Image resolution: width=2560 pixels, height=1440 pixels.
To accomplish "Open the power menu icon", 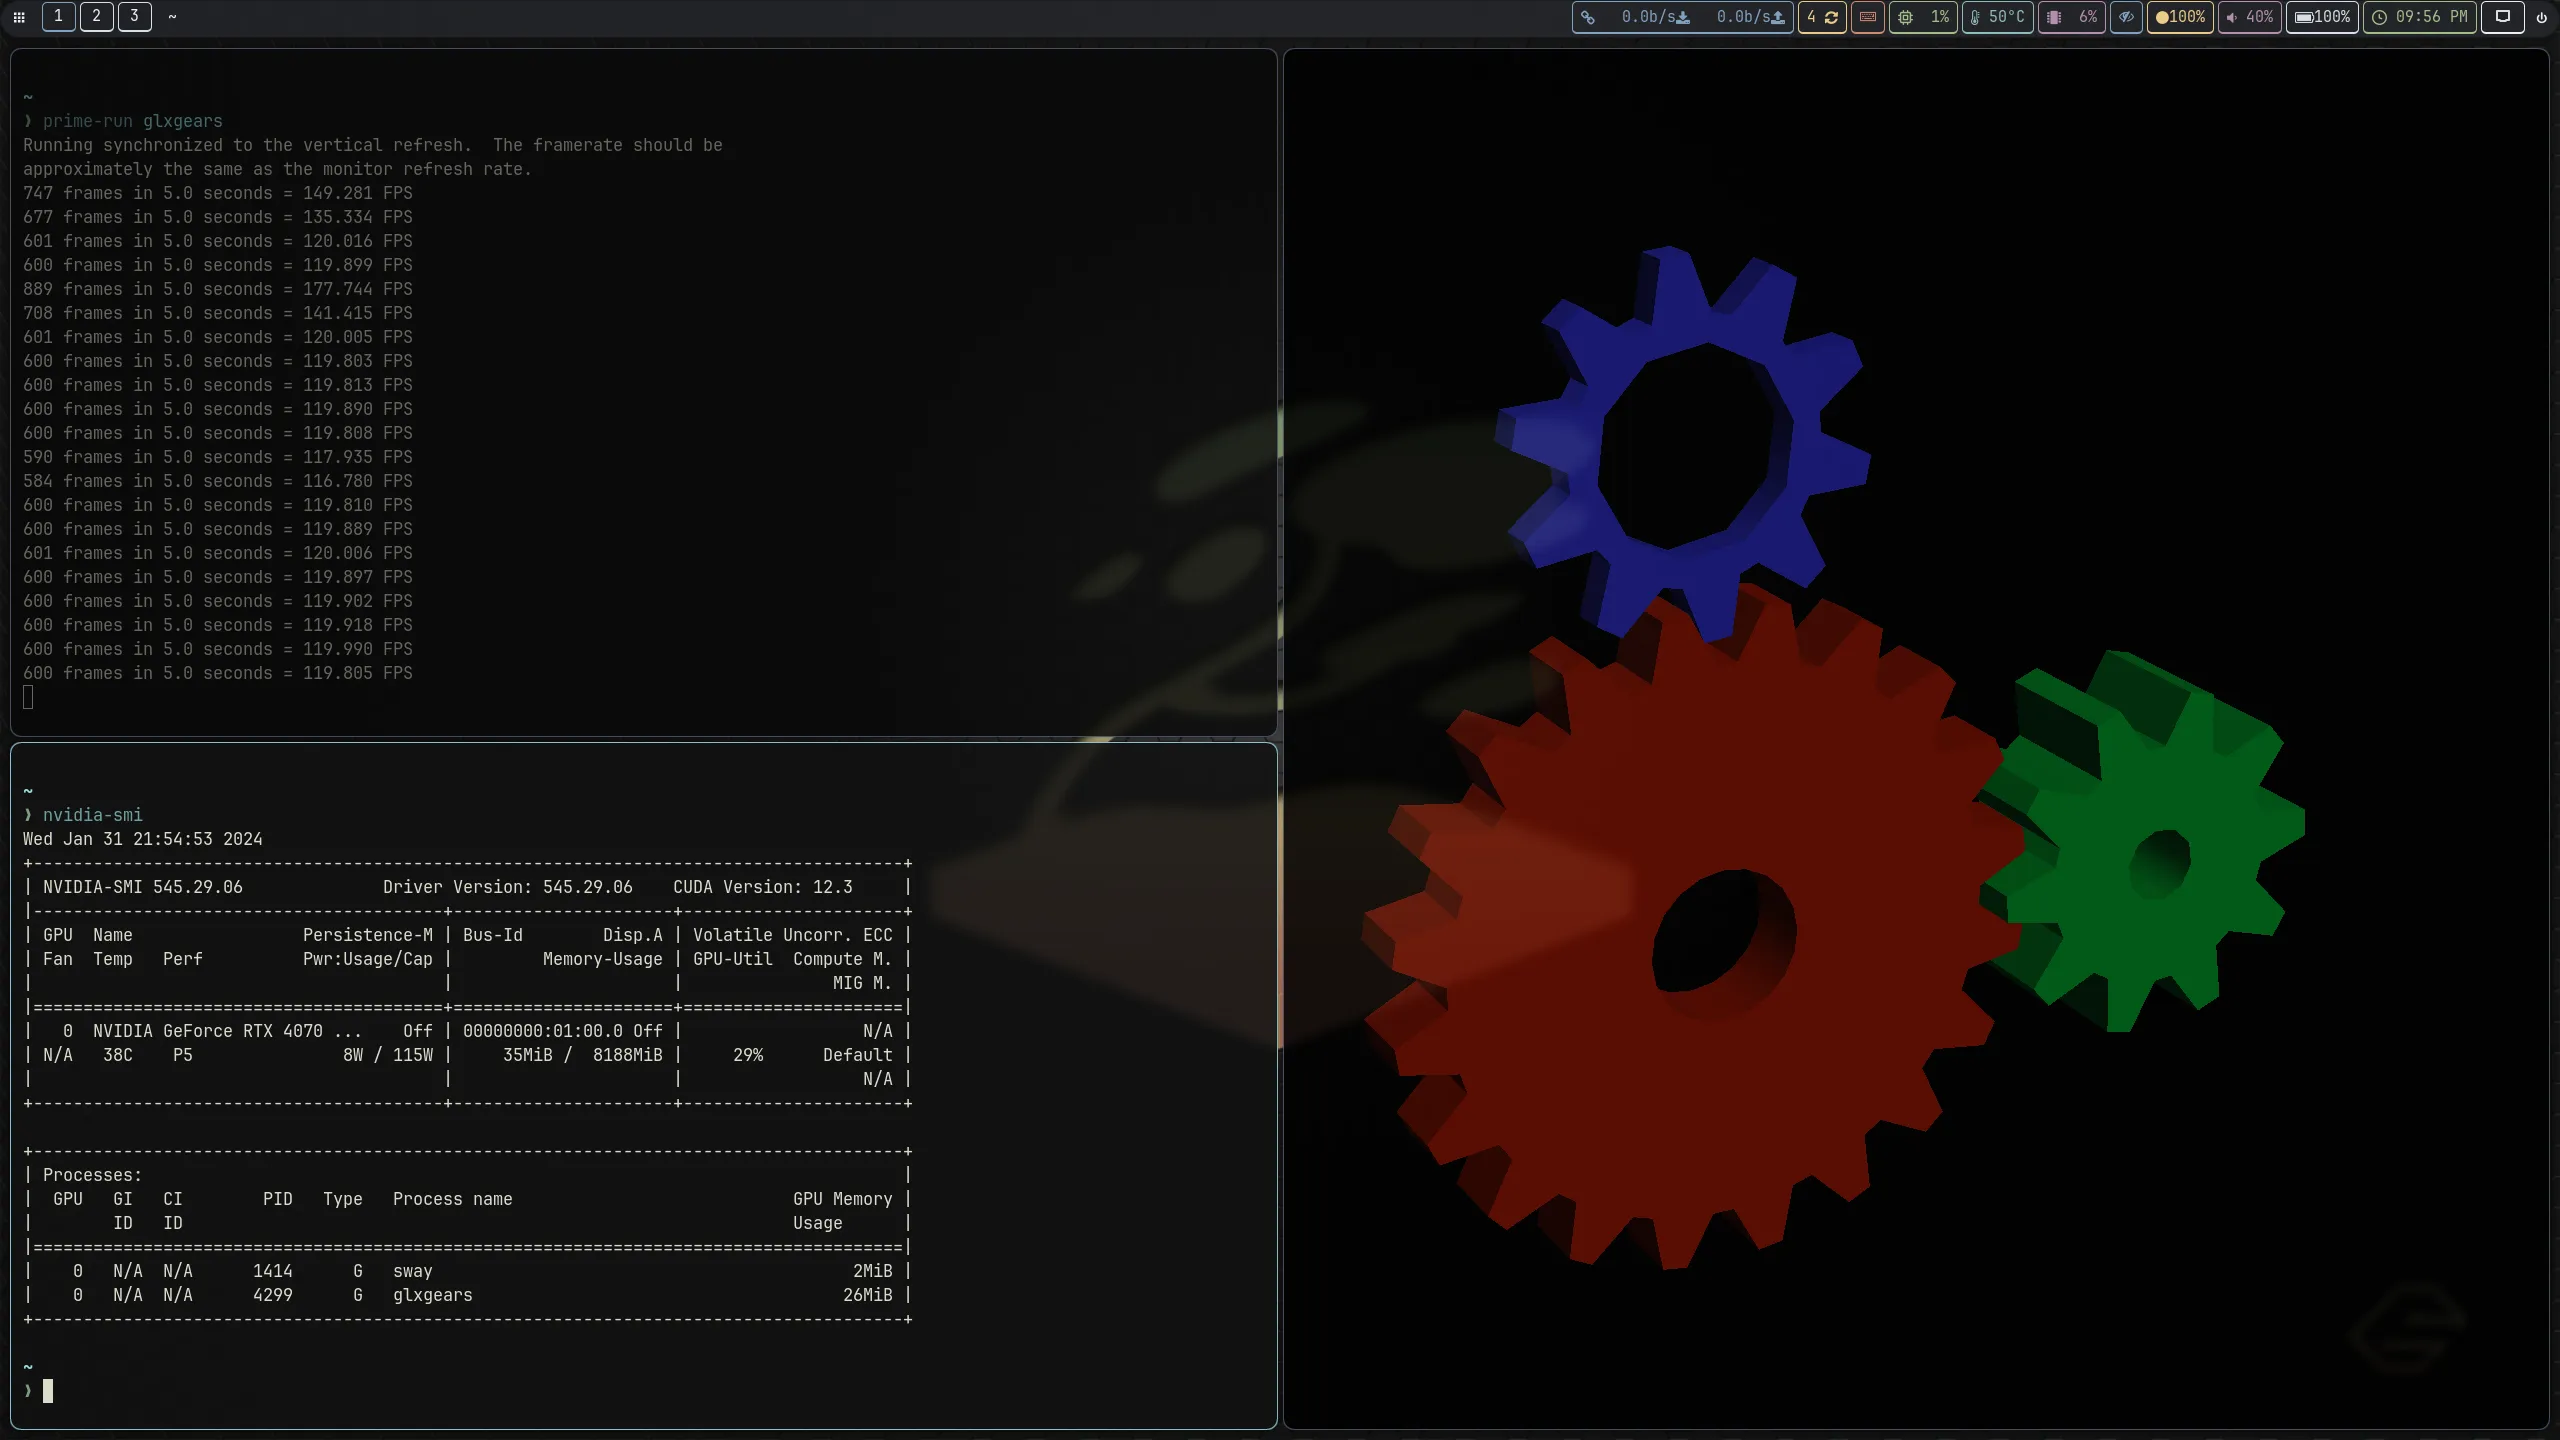I will coord(2541,17).
